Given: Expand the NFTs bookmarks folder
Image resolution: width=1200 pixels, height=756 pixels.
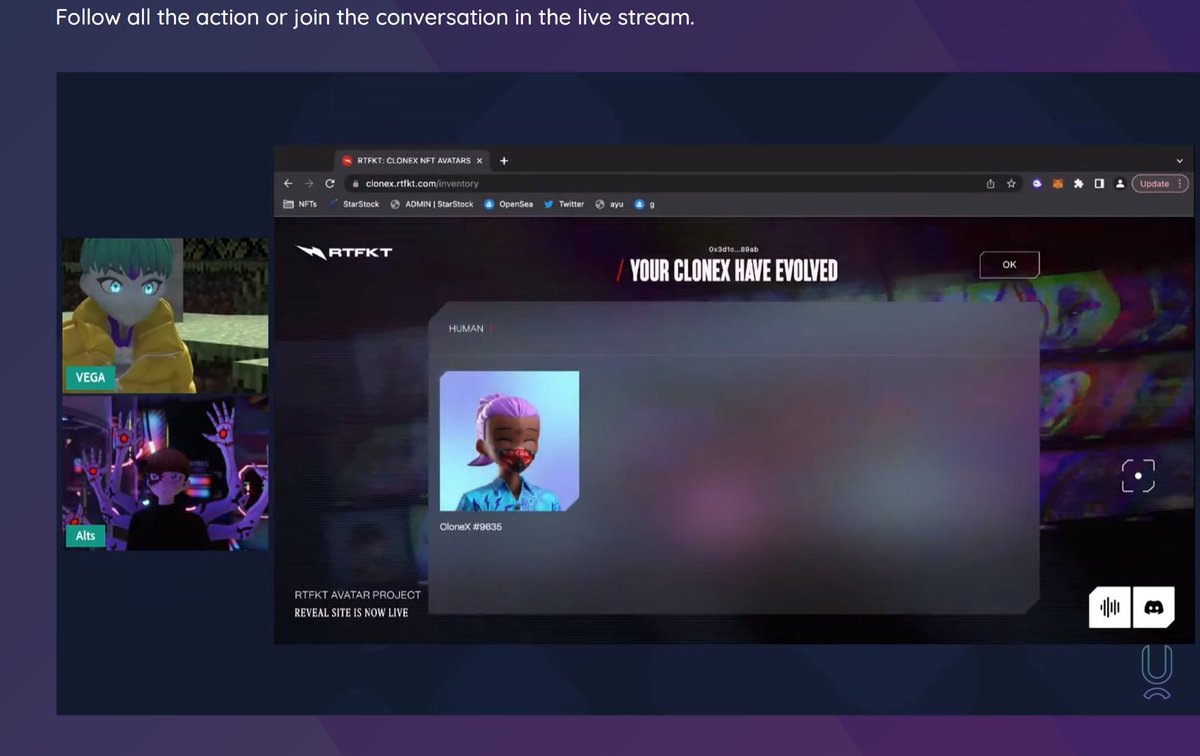Looking at the screenshot, I should (300, 204).
